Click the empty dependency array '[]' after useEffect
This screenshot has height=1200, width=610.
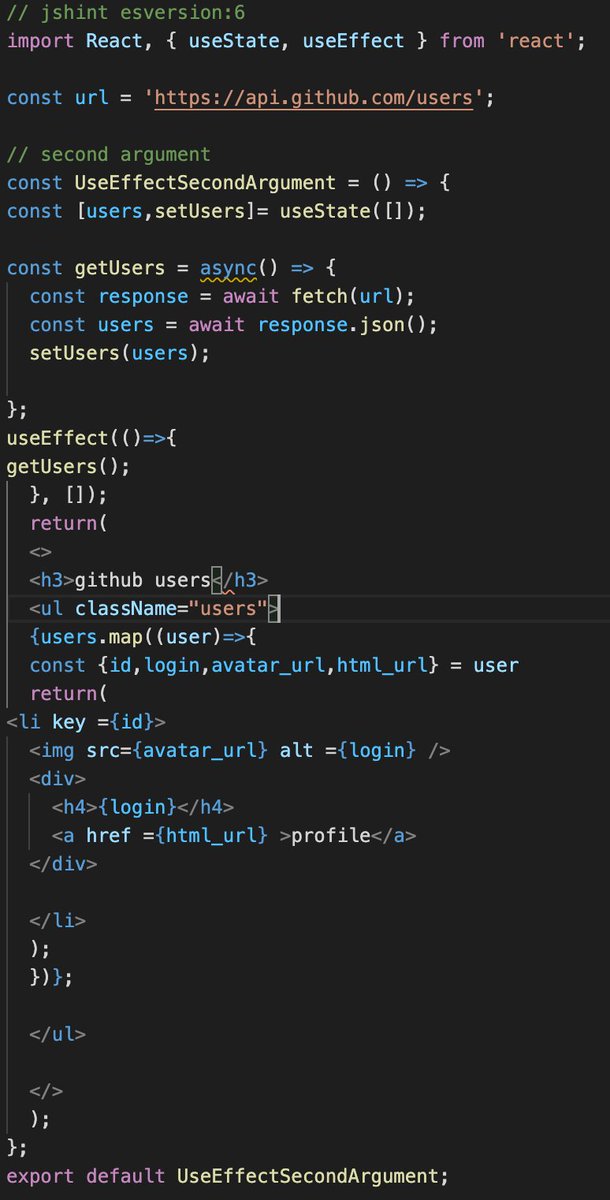(x=75, y=495)
